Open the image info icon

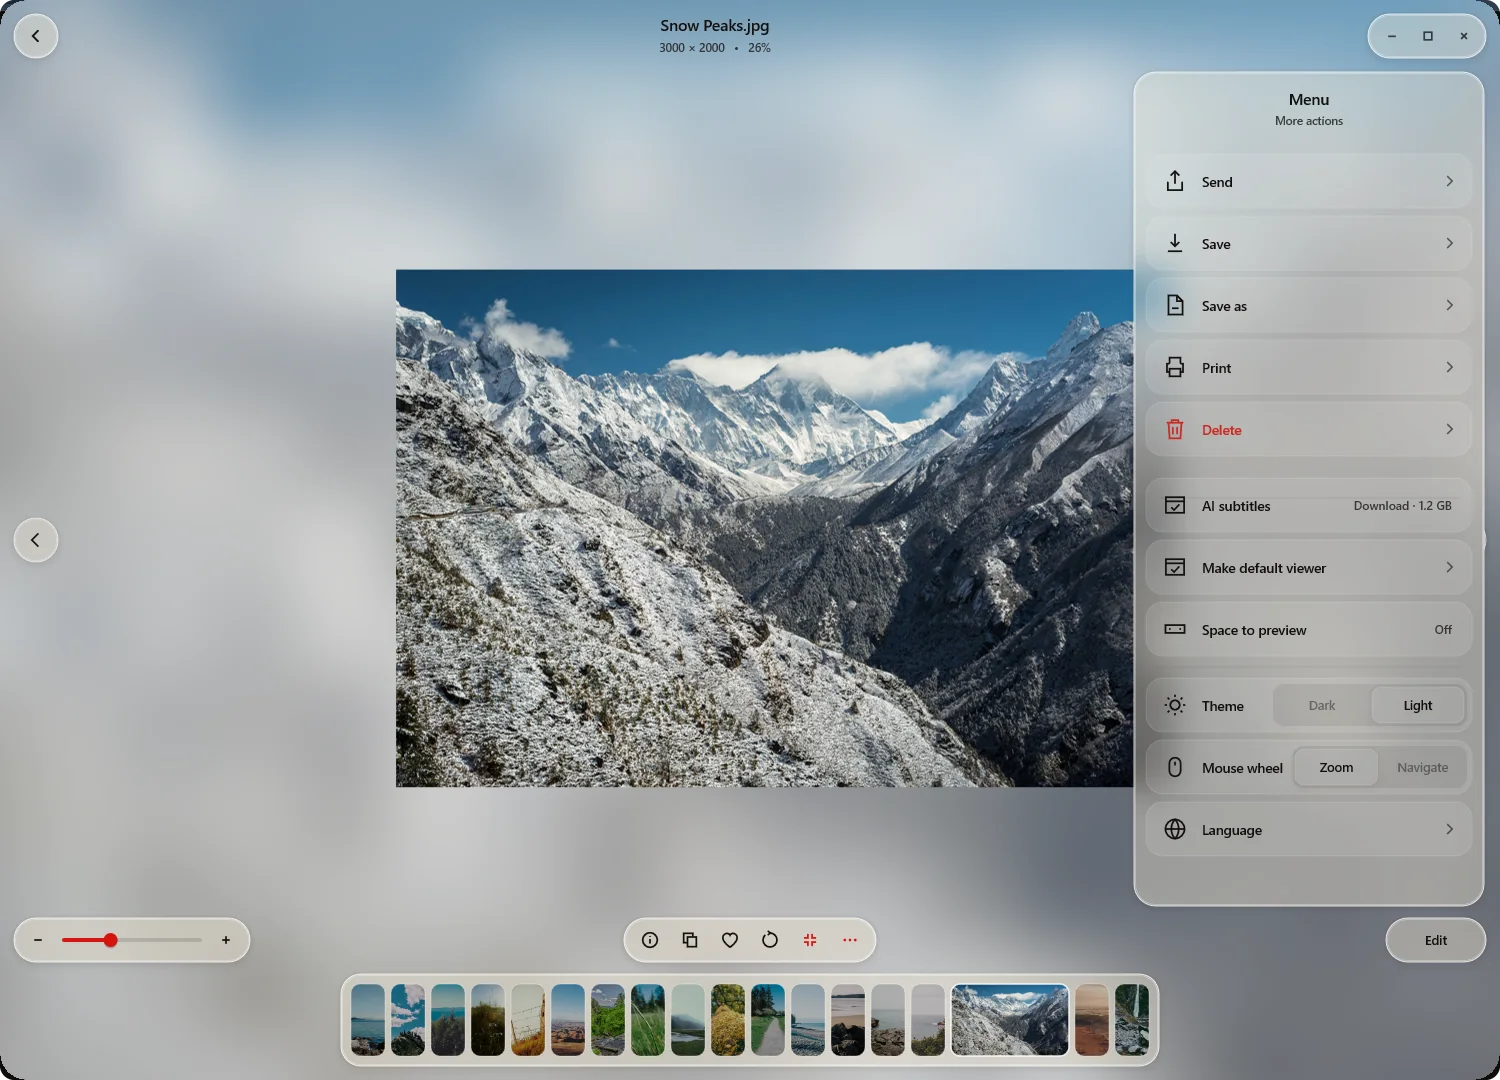coord(650,940)
